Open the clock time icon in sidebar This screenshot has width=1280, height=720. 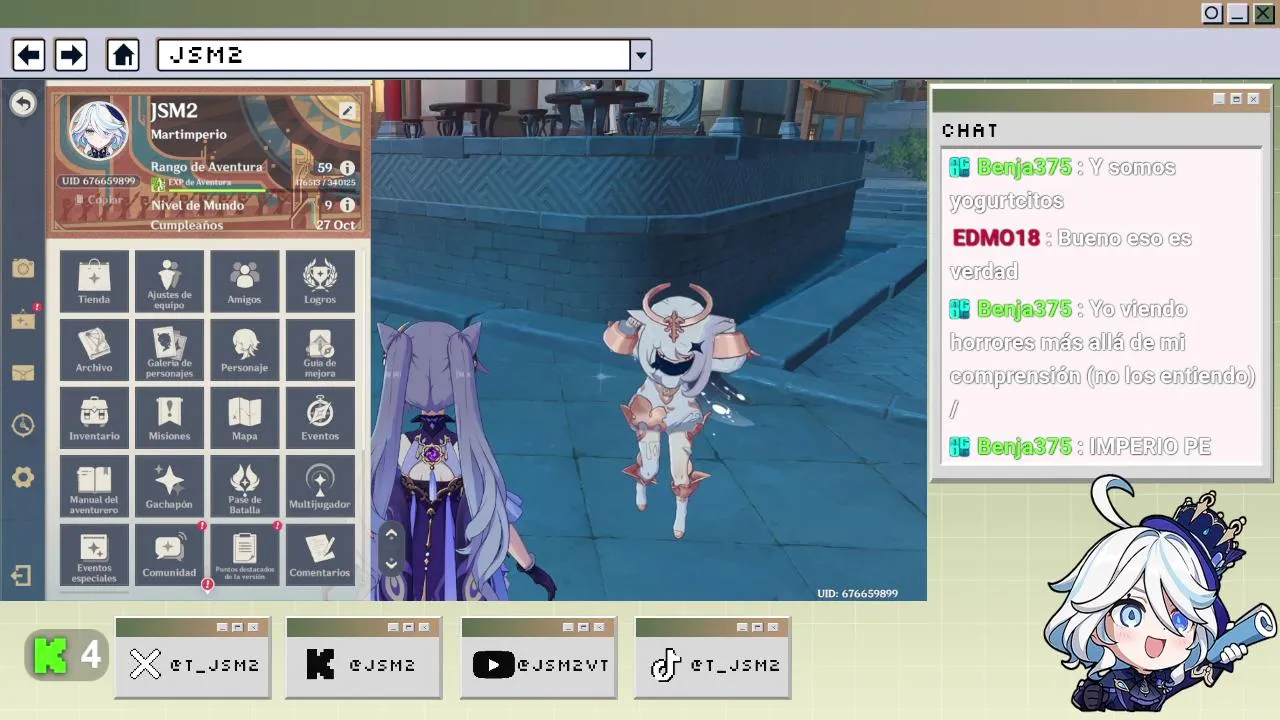[23, 425]
